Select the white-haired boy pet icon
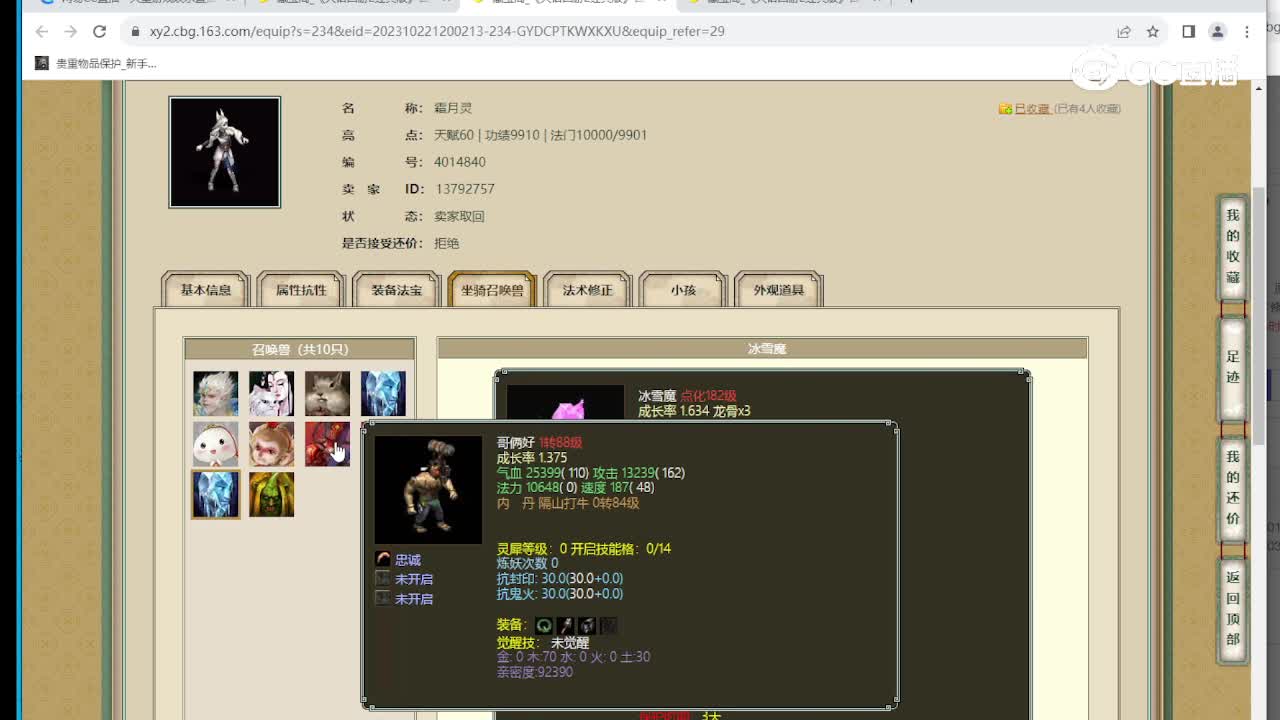This screenshot has height=720, width=1280. pos(216,394)
